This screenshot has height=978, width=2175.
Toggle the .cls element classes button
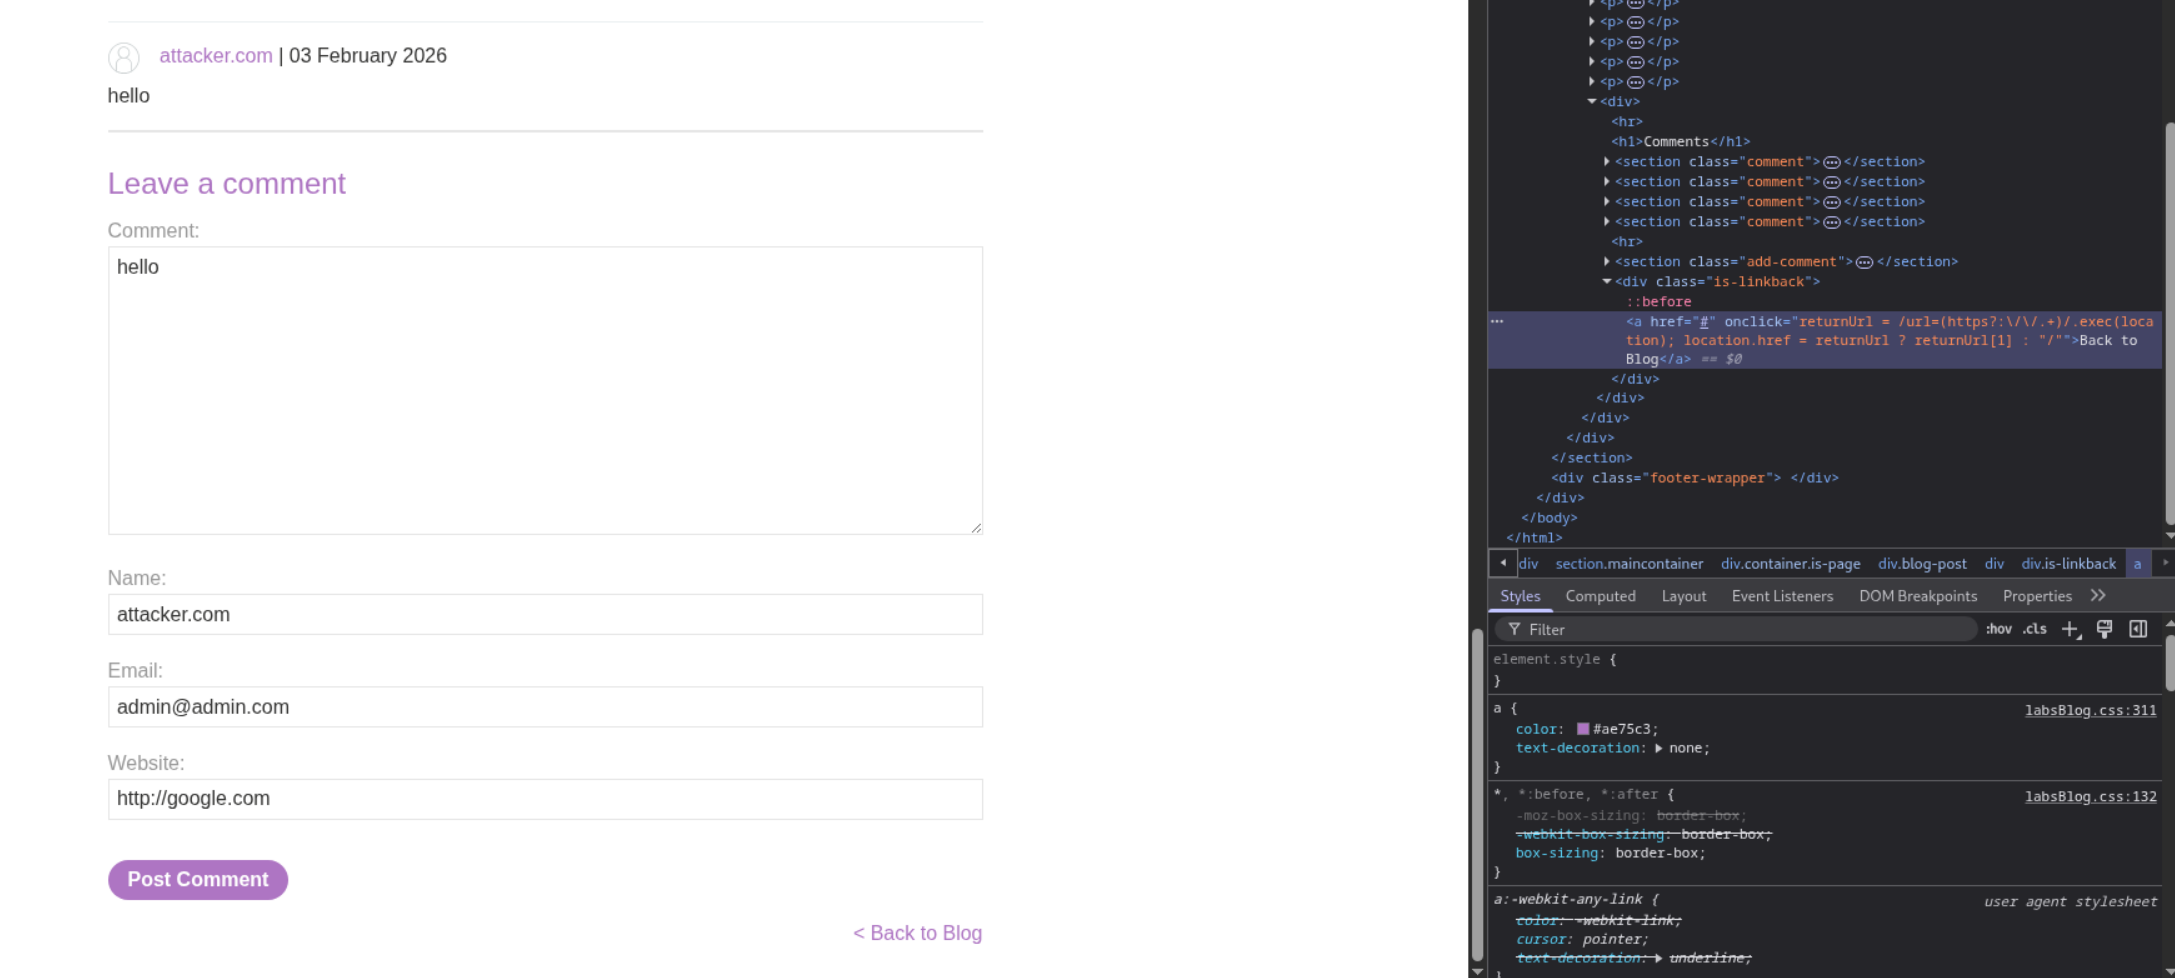click(x=2034, y=629)
